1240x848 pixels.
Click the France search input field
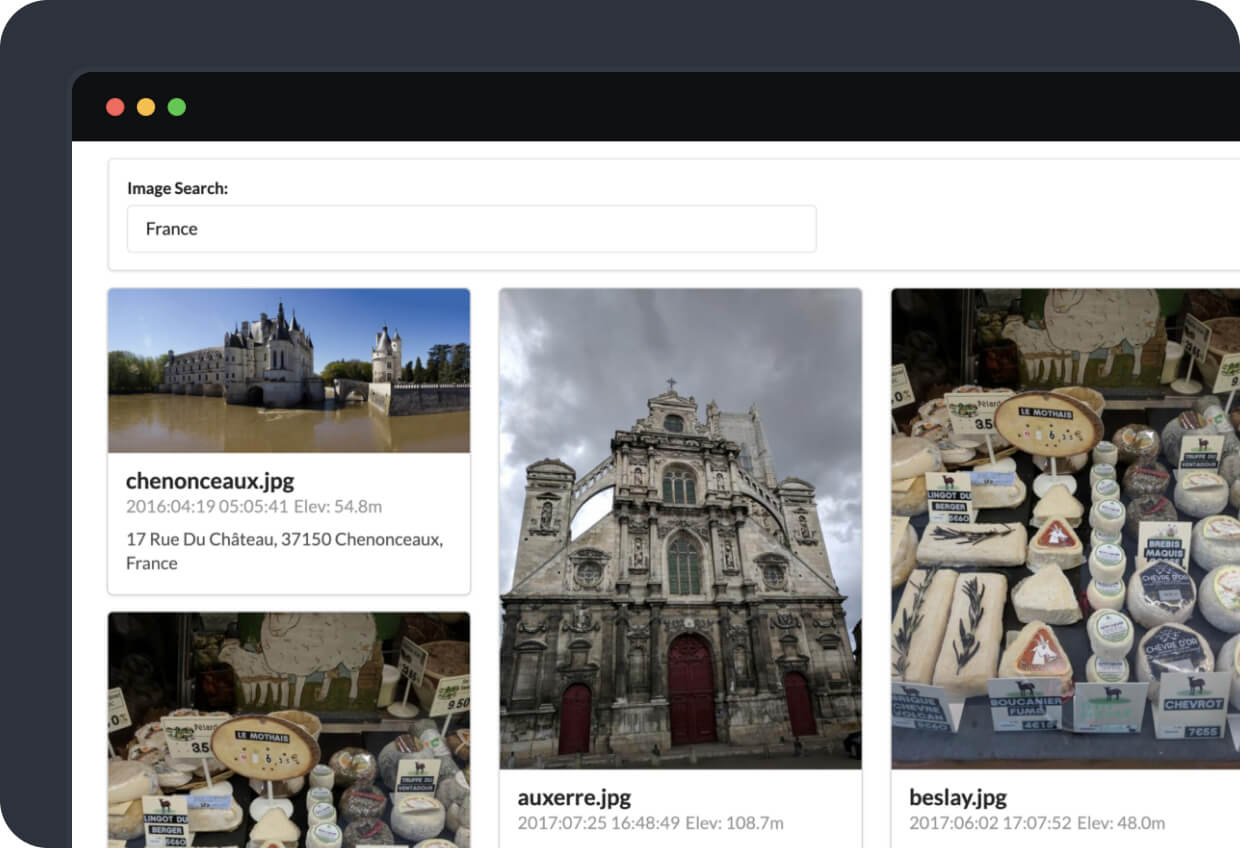470,229
